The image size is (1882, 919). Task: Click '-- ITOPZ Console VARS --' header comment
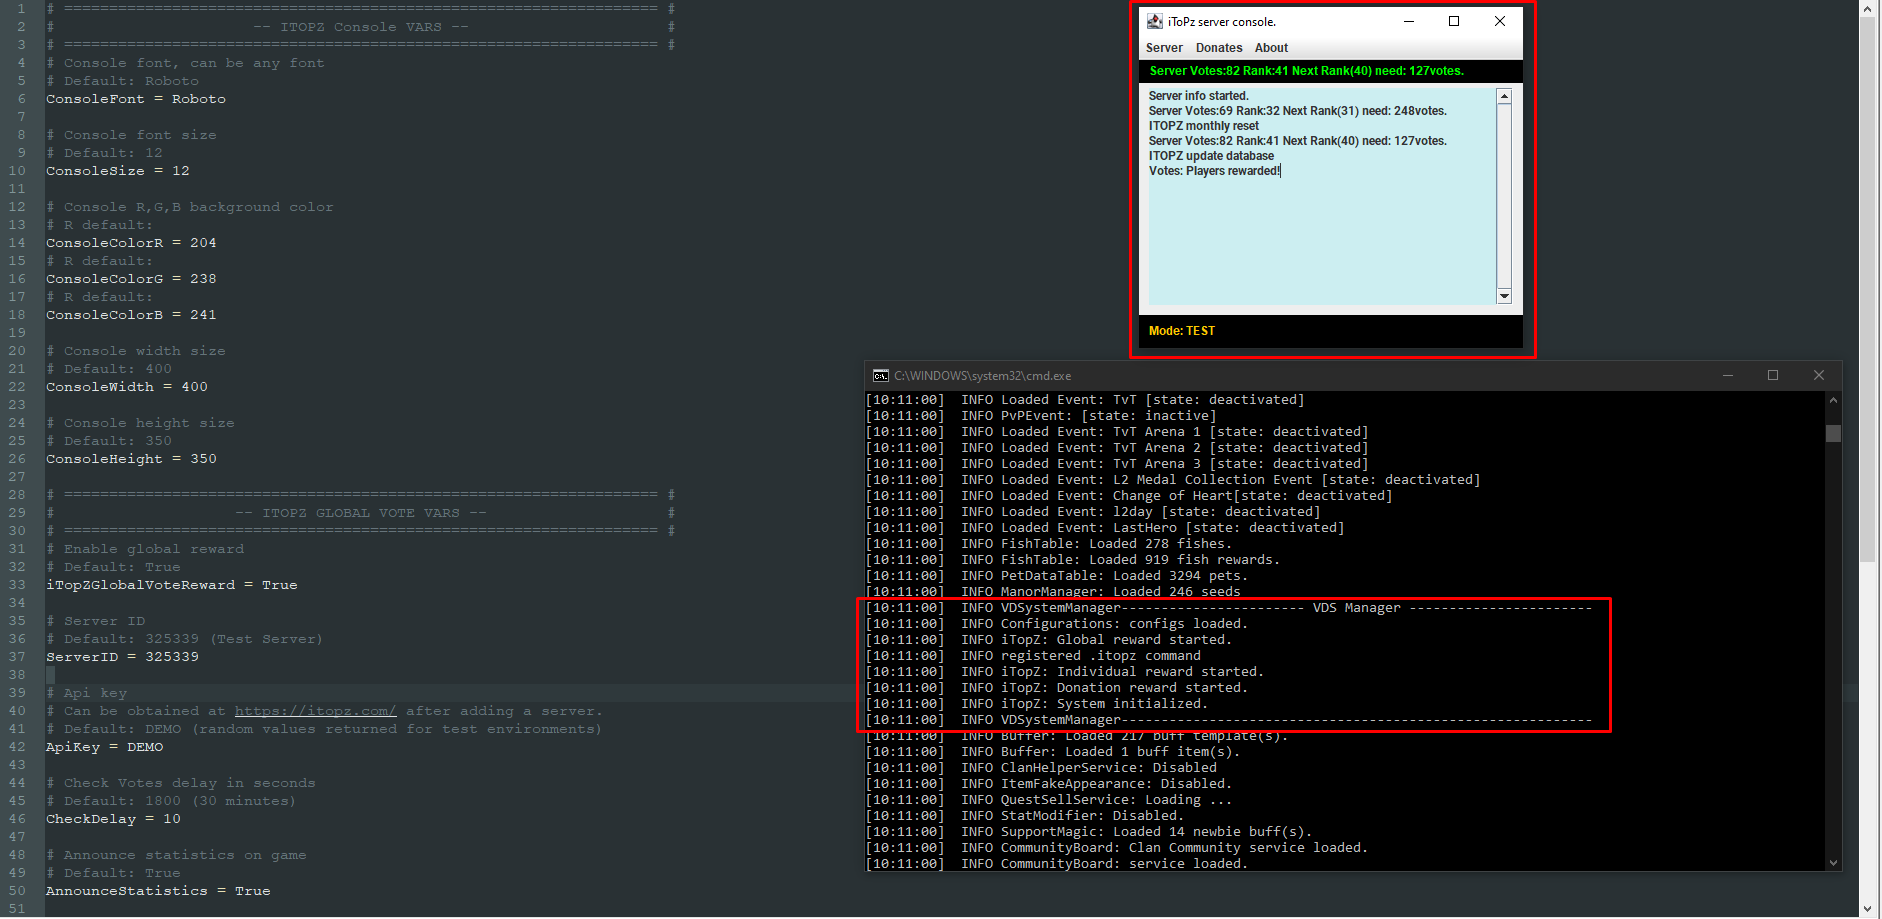361,27
